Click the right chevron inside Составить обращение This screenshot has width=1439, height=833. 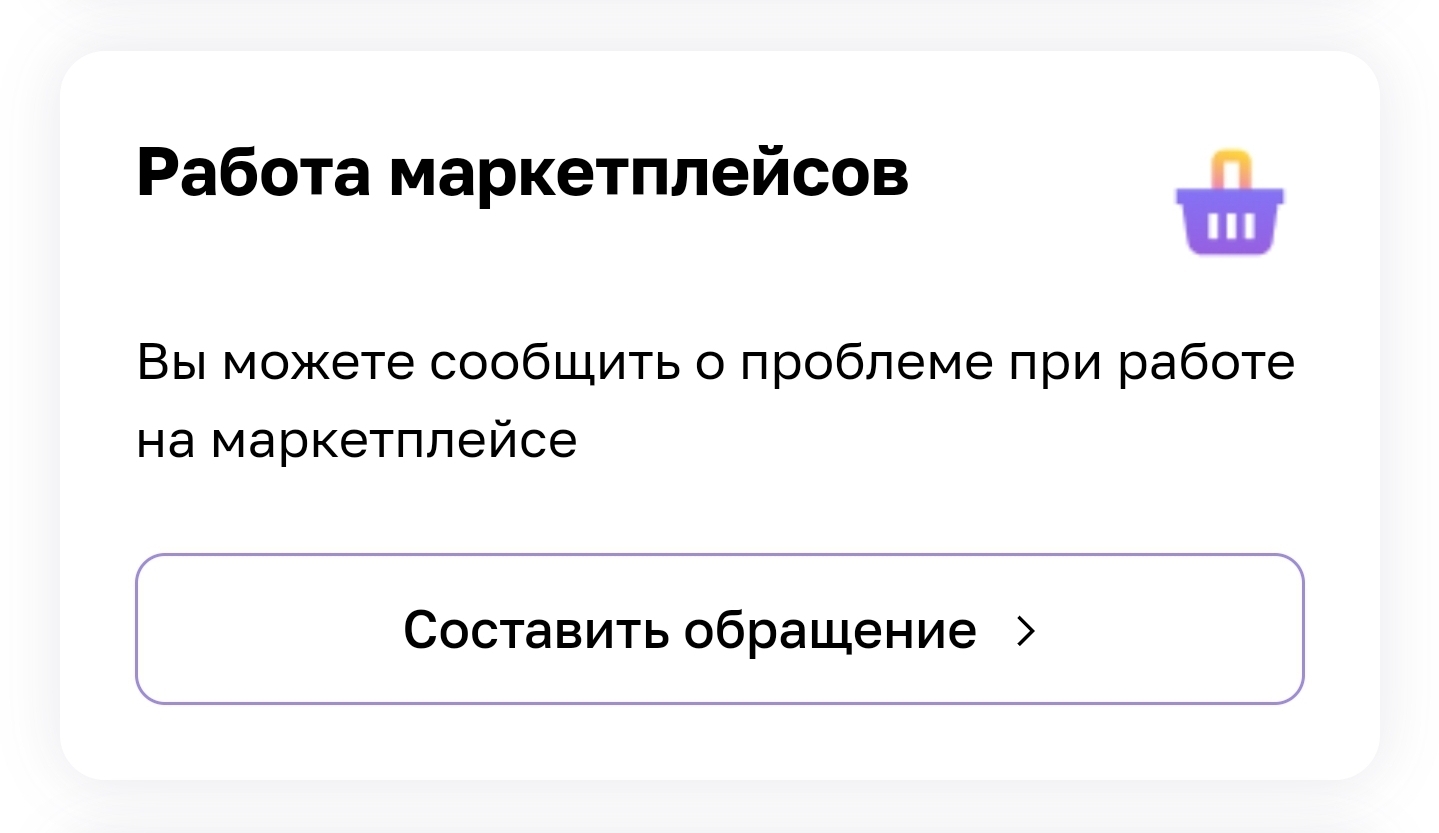click(x=1025, y=630)
